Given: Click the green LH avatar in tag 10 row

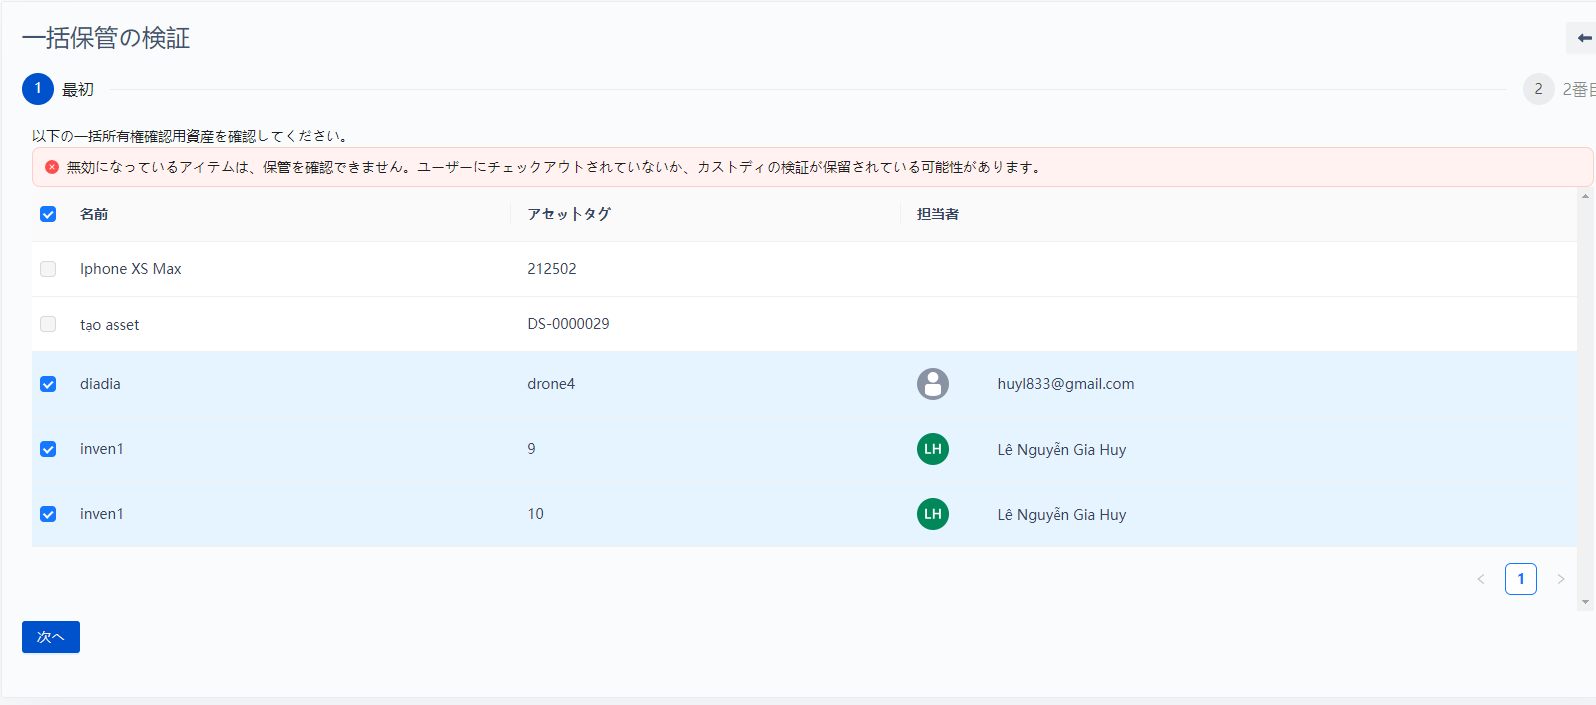Looking at the screenshot, I should click(932, 514).
